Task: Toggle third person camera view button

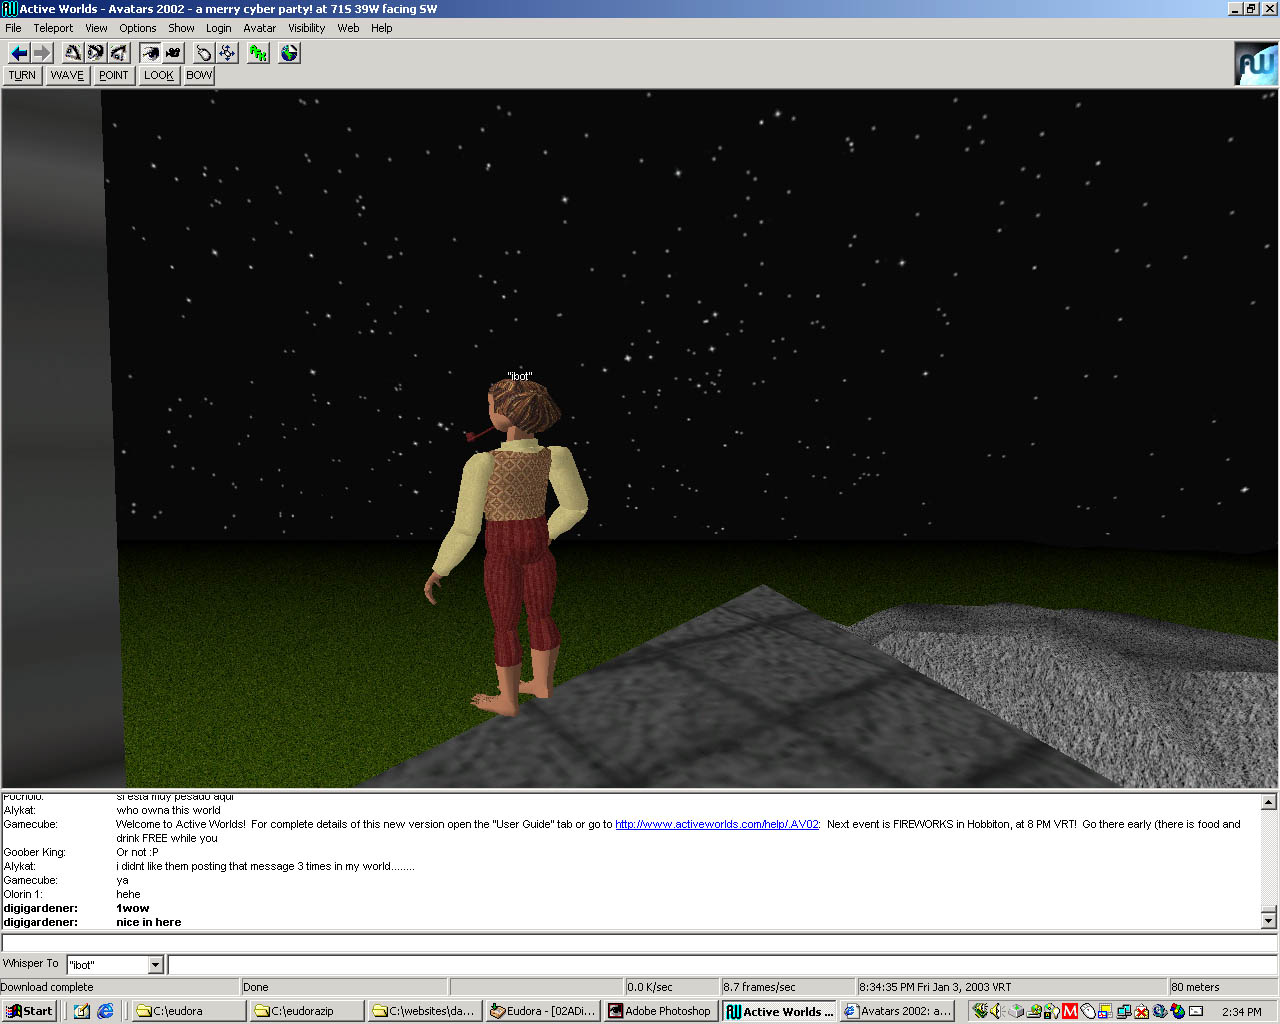Action: (x=173, y=53)
